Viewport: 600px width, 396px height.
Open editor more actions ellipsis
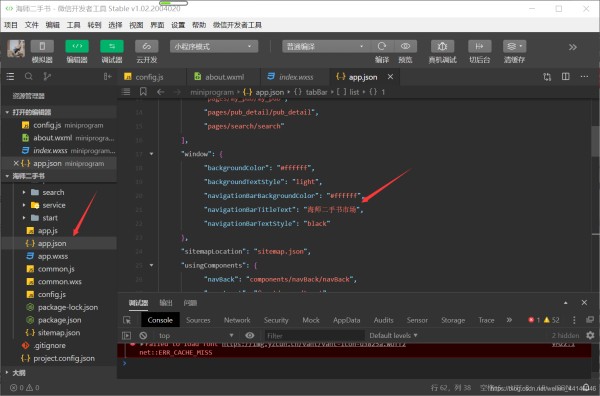click(x=584, y=77)
